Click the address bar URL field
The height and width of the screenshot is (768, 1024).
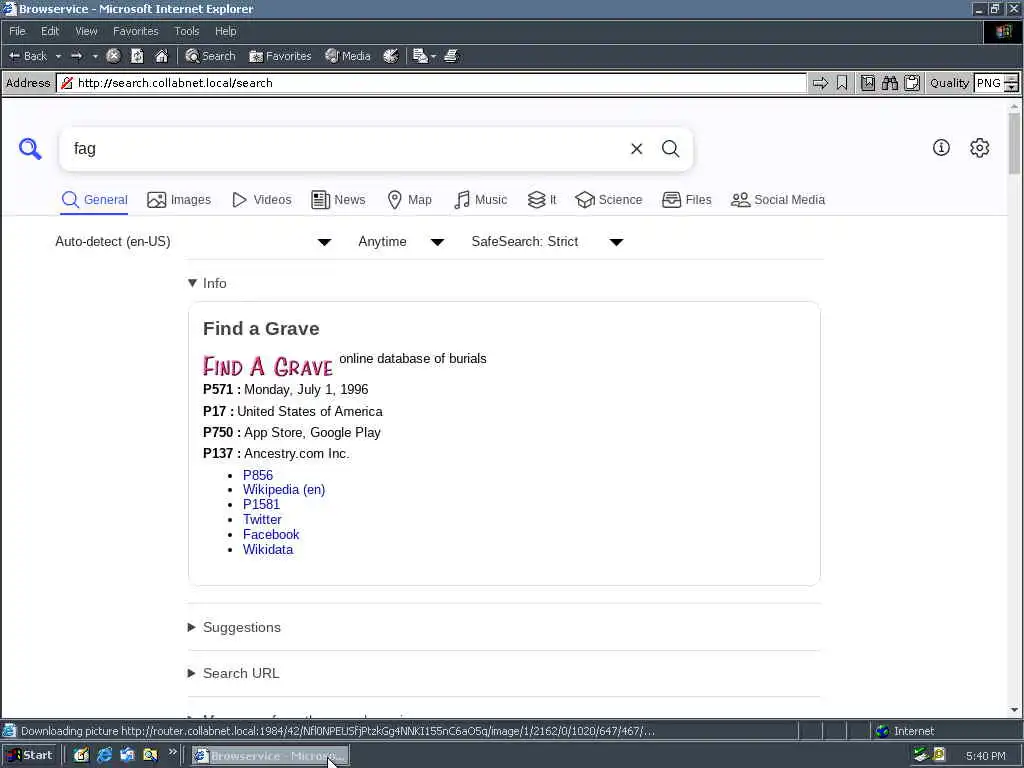[x=431, y=83]
